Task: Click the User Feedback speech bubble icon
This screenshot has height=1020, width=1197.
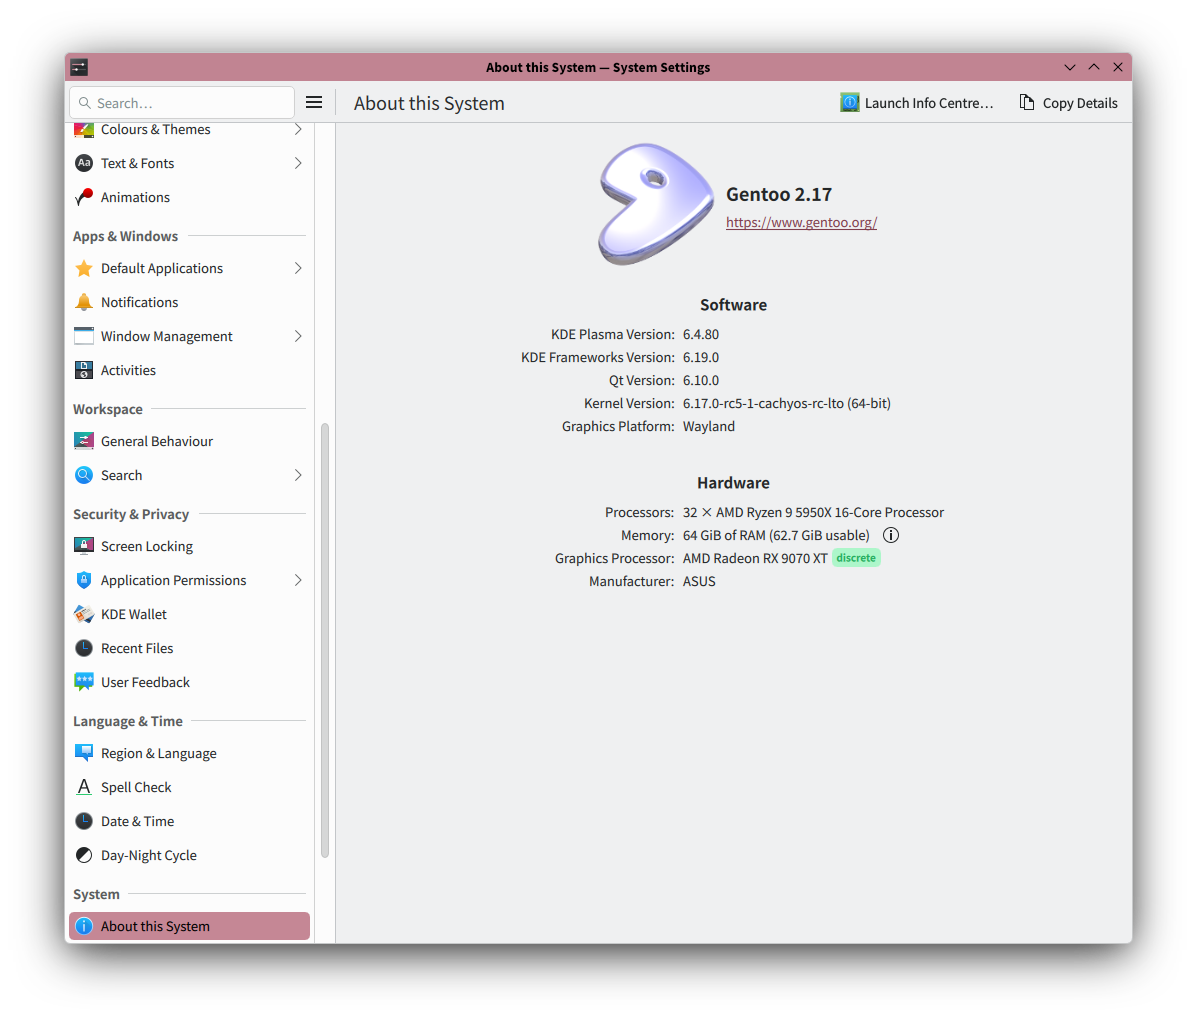Action: 84,682
